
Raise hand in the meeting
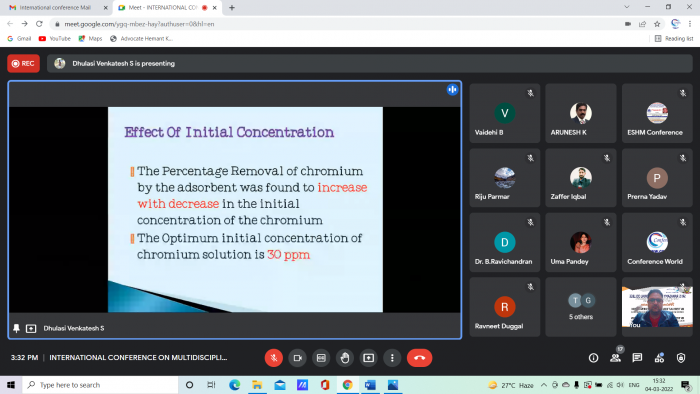pyautogui.click(x=345, y=358)
